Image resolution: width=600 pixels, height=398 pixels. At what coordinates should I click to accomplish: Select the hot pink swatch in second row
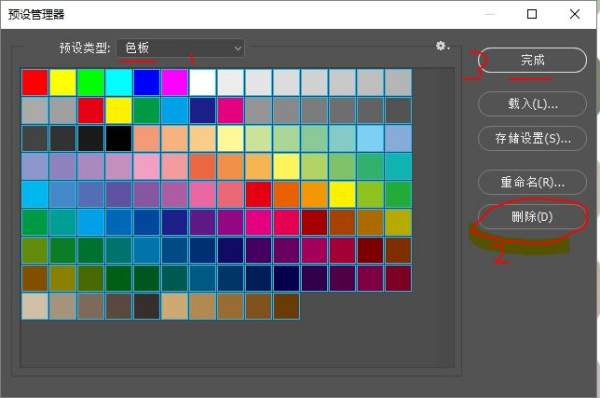pos(230,110)
